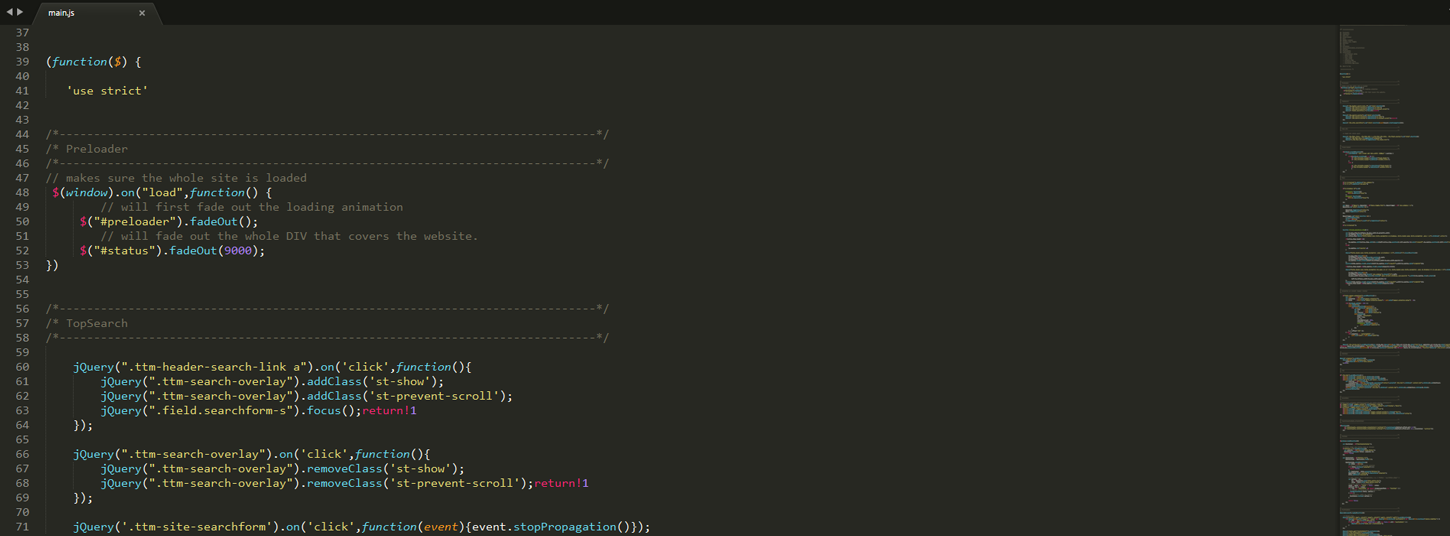Image resolution: width=1450 pixels, height=536 pixels.
Task: Click 'st-prevent-scroll' in the addClass call
Action: (x=434, y=396)
